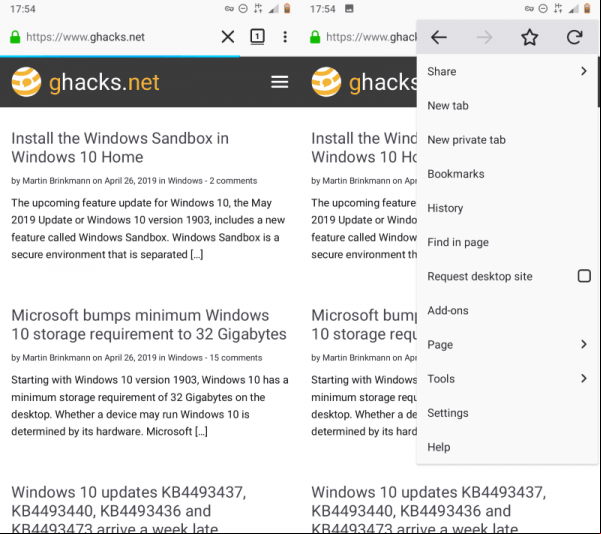The image size is (601, 534).
Task: Tap the do-not-disturb icon in left status bar
Action: point(243,8)
